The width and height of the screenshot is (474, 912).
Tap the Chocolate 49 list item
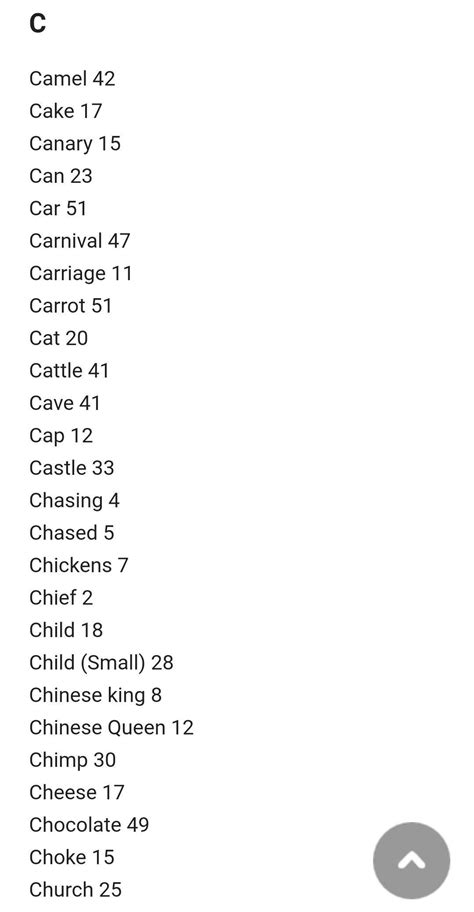(89, 825)
